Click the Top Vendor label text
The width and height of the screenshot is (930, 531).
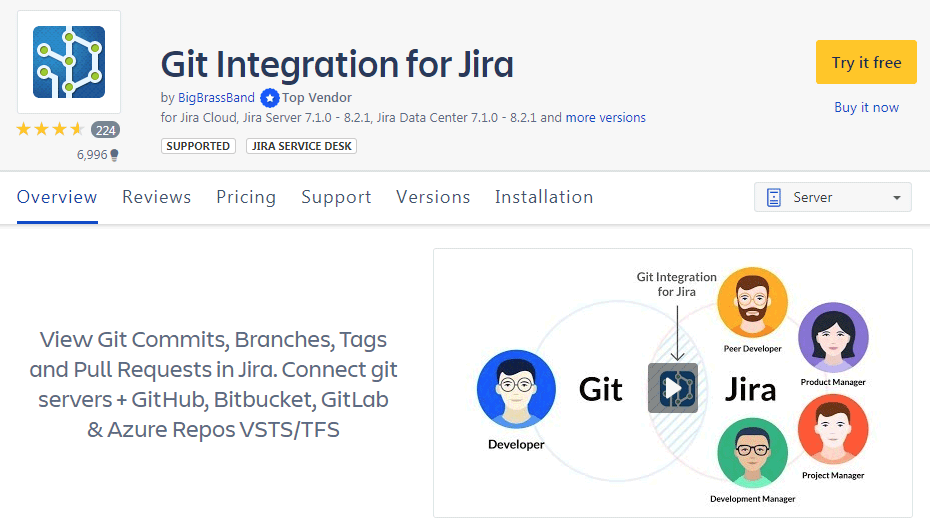pyautogui.click(x=317, y=98)
